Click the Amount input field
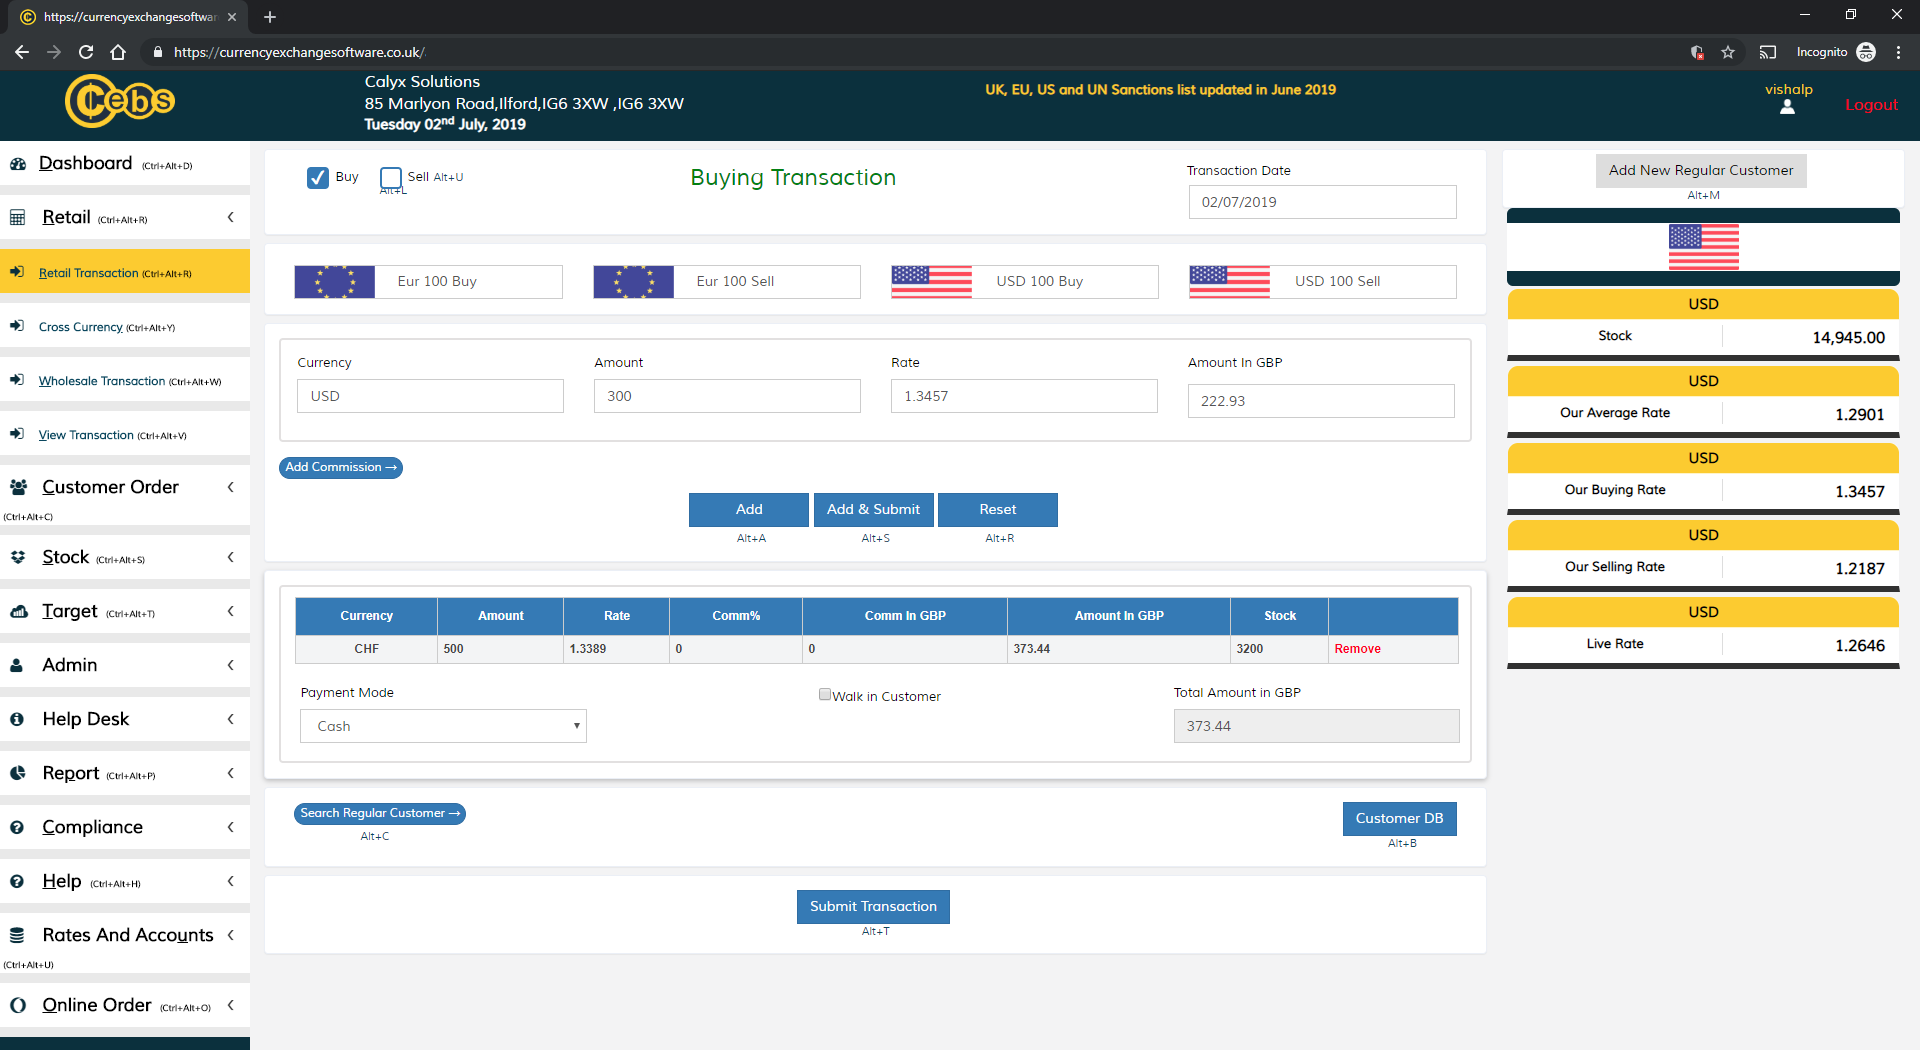This screenshot has height=1050, width=1920. pyautogui.click(x=727, y=396)
